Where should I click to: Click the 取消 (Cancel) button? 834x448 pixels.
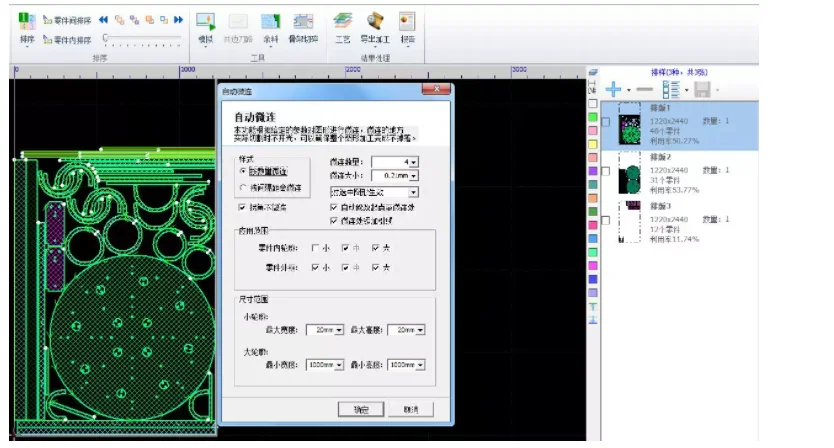tap(410, 409)
